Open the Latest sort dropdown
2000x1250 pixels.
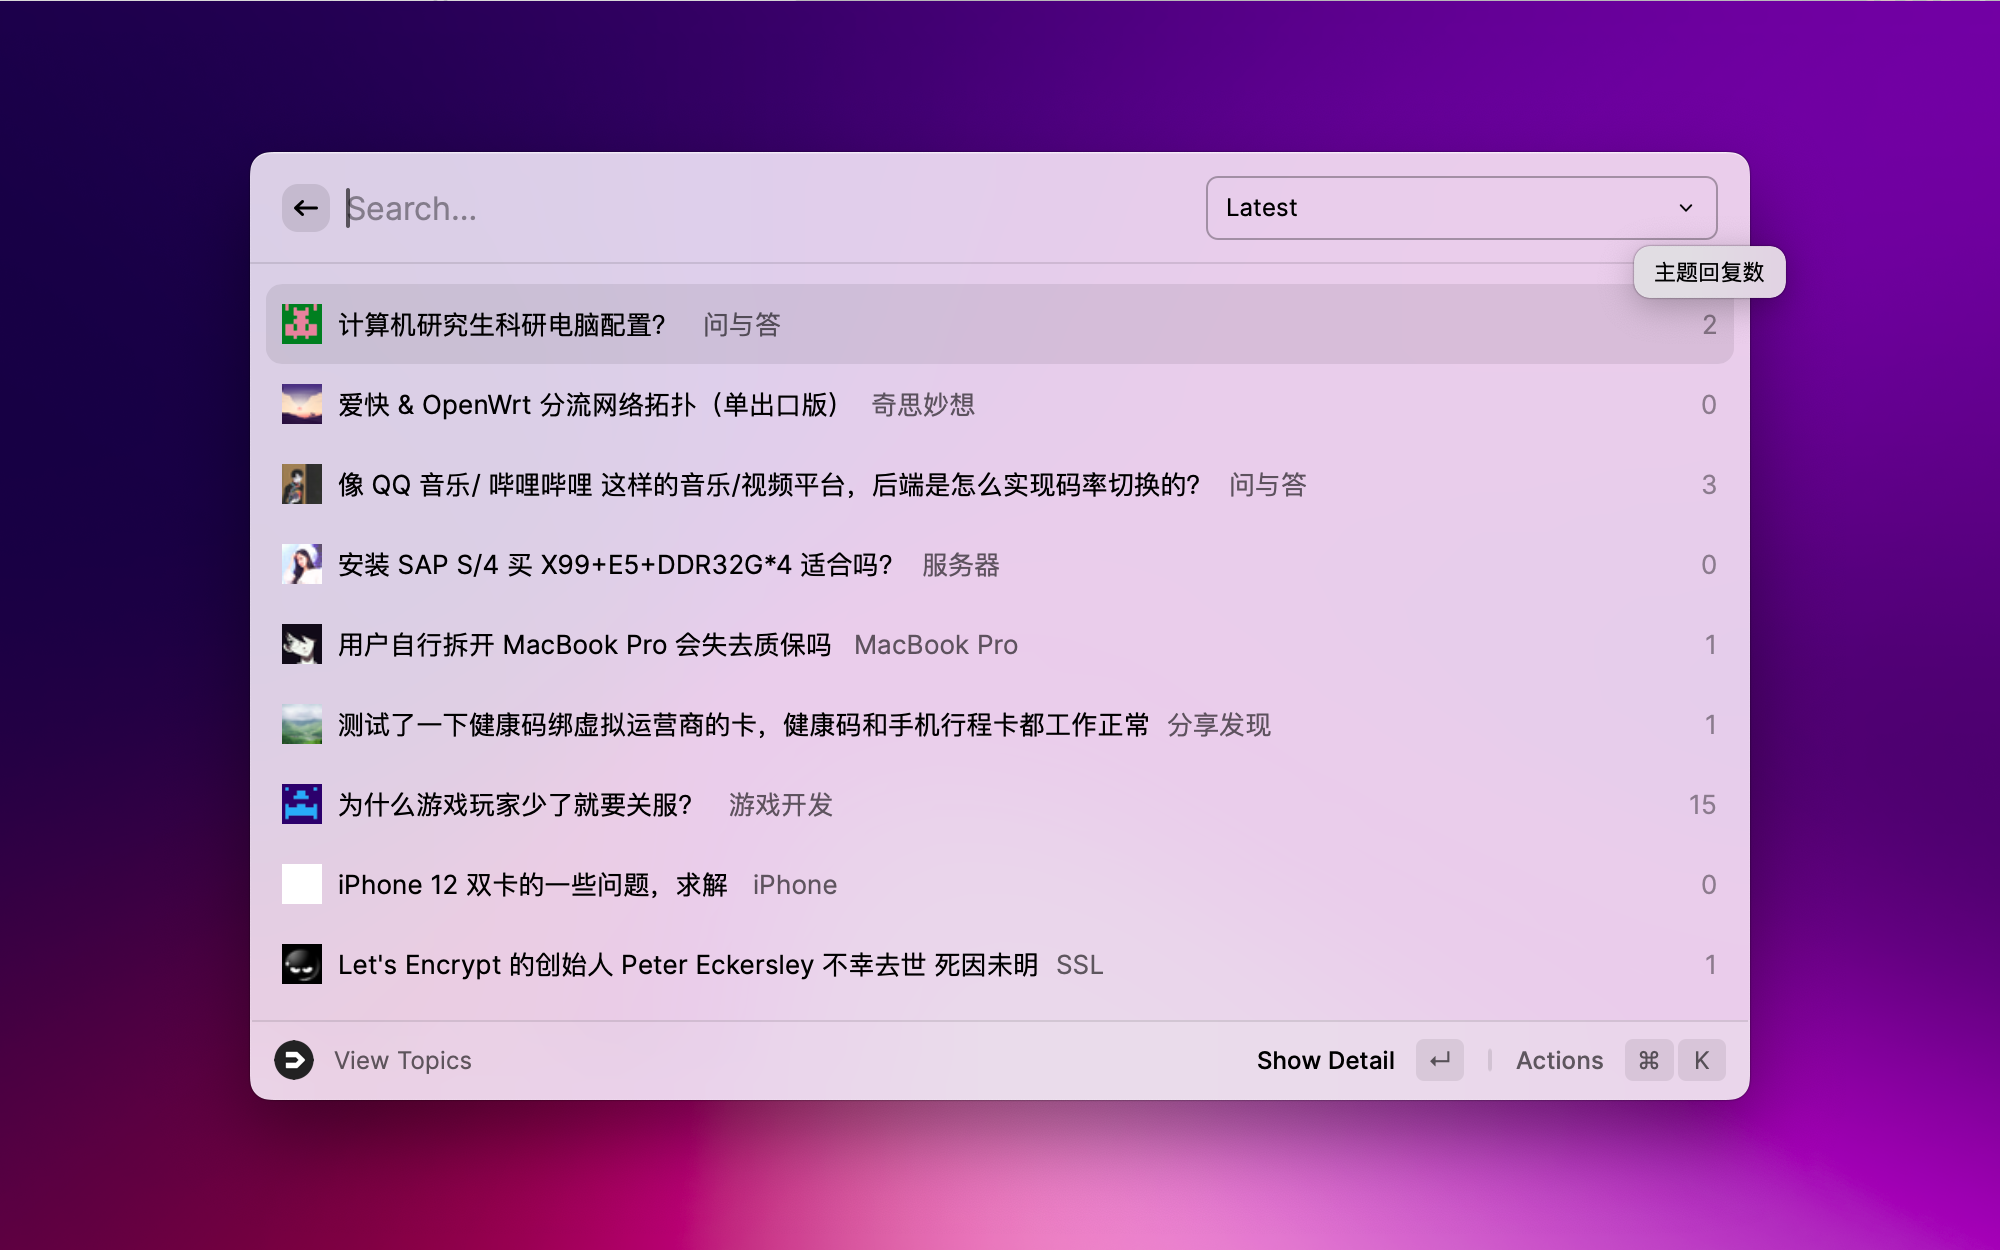coord(1460,208)
